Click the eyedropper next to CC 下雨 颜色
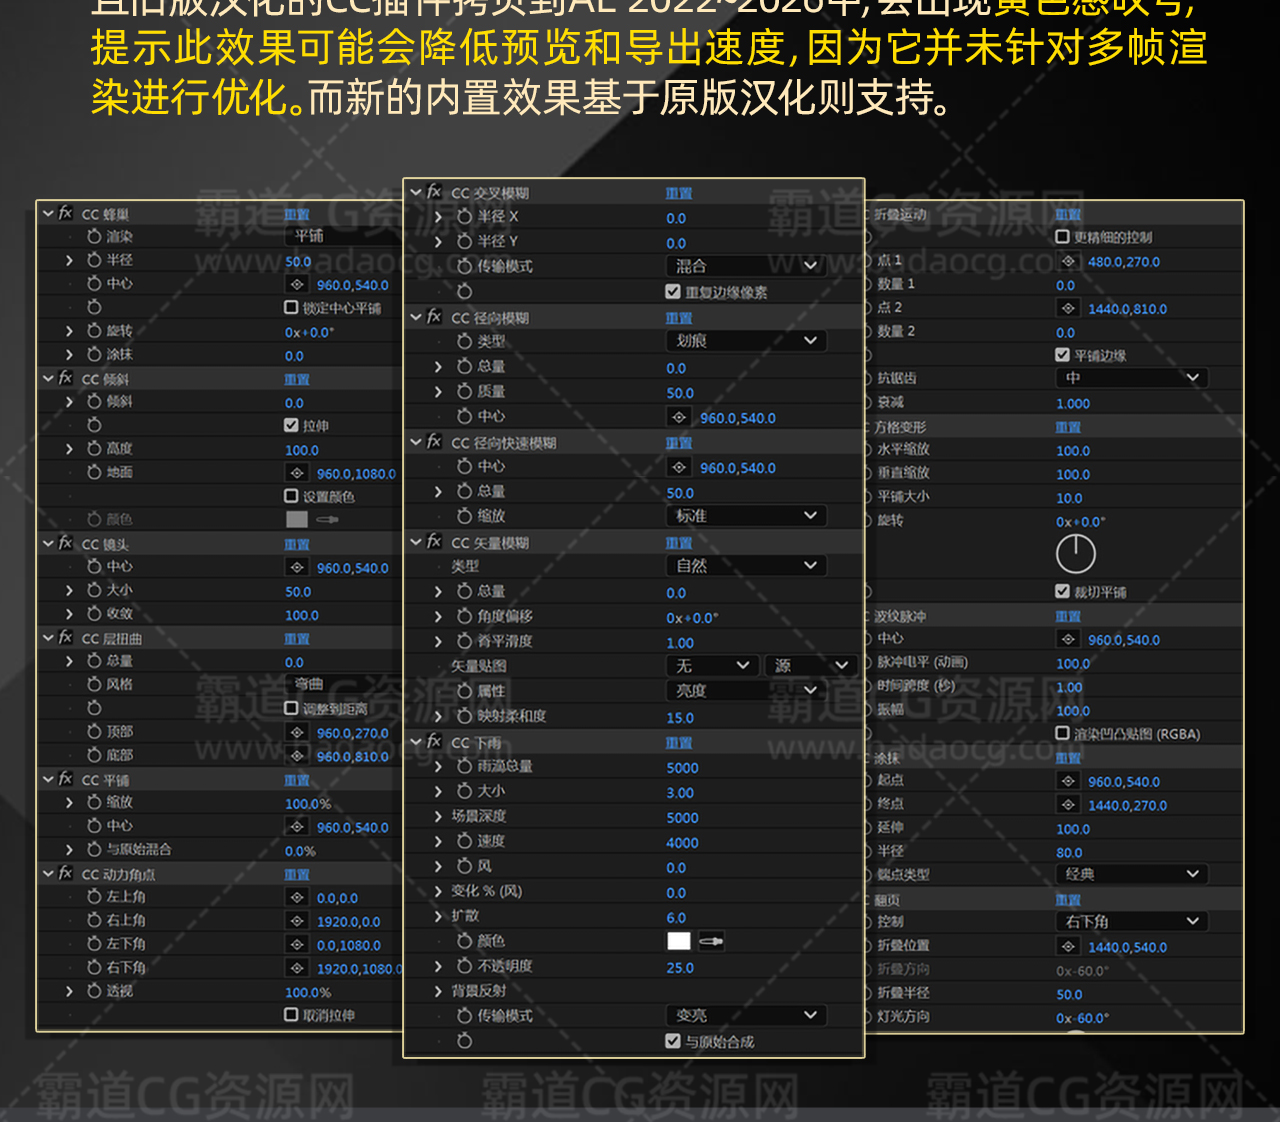Screen dimensions: 1280x1122 pos(711,941)
